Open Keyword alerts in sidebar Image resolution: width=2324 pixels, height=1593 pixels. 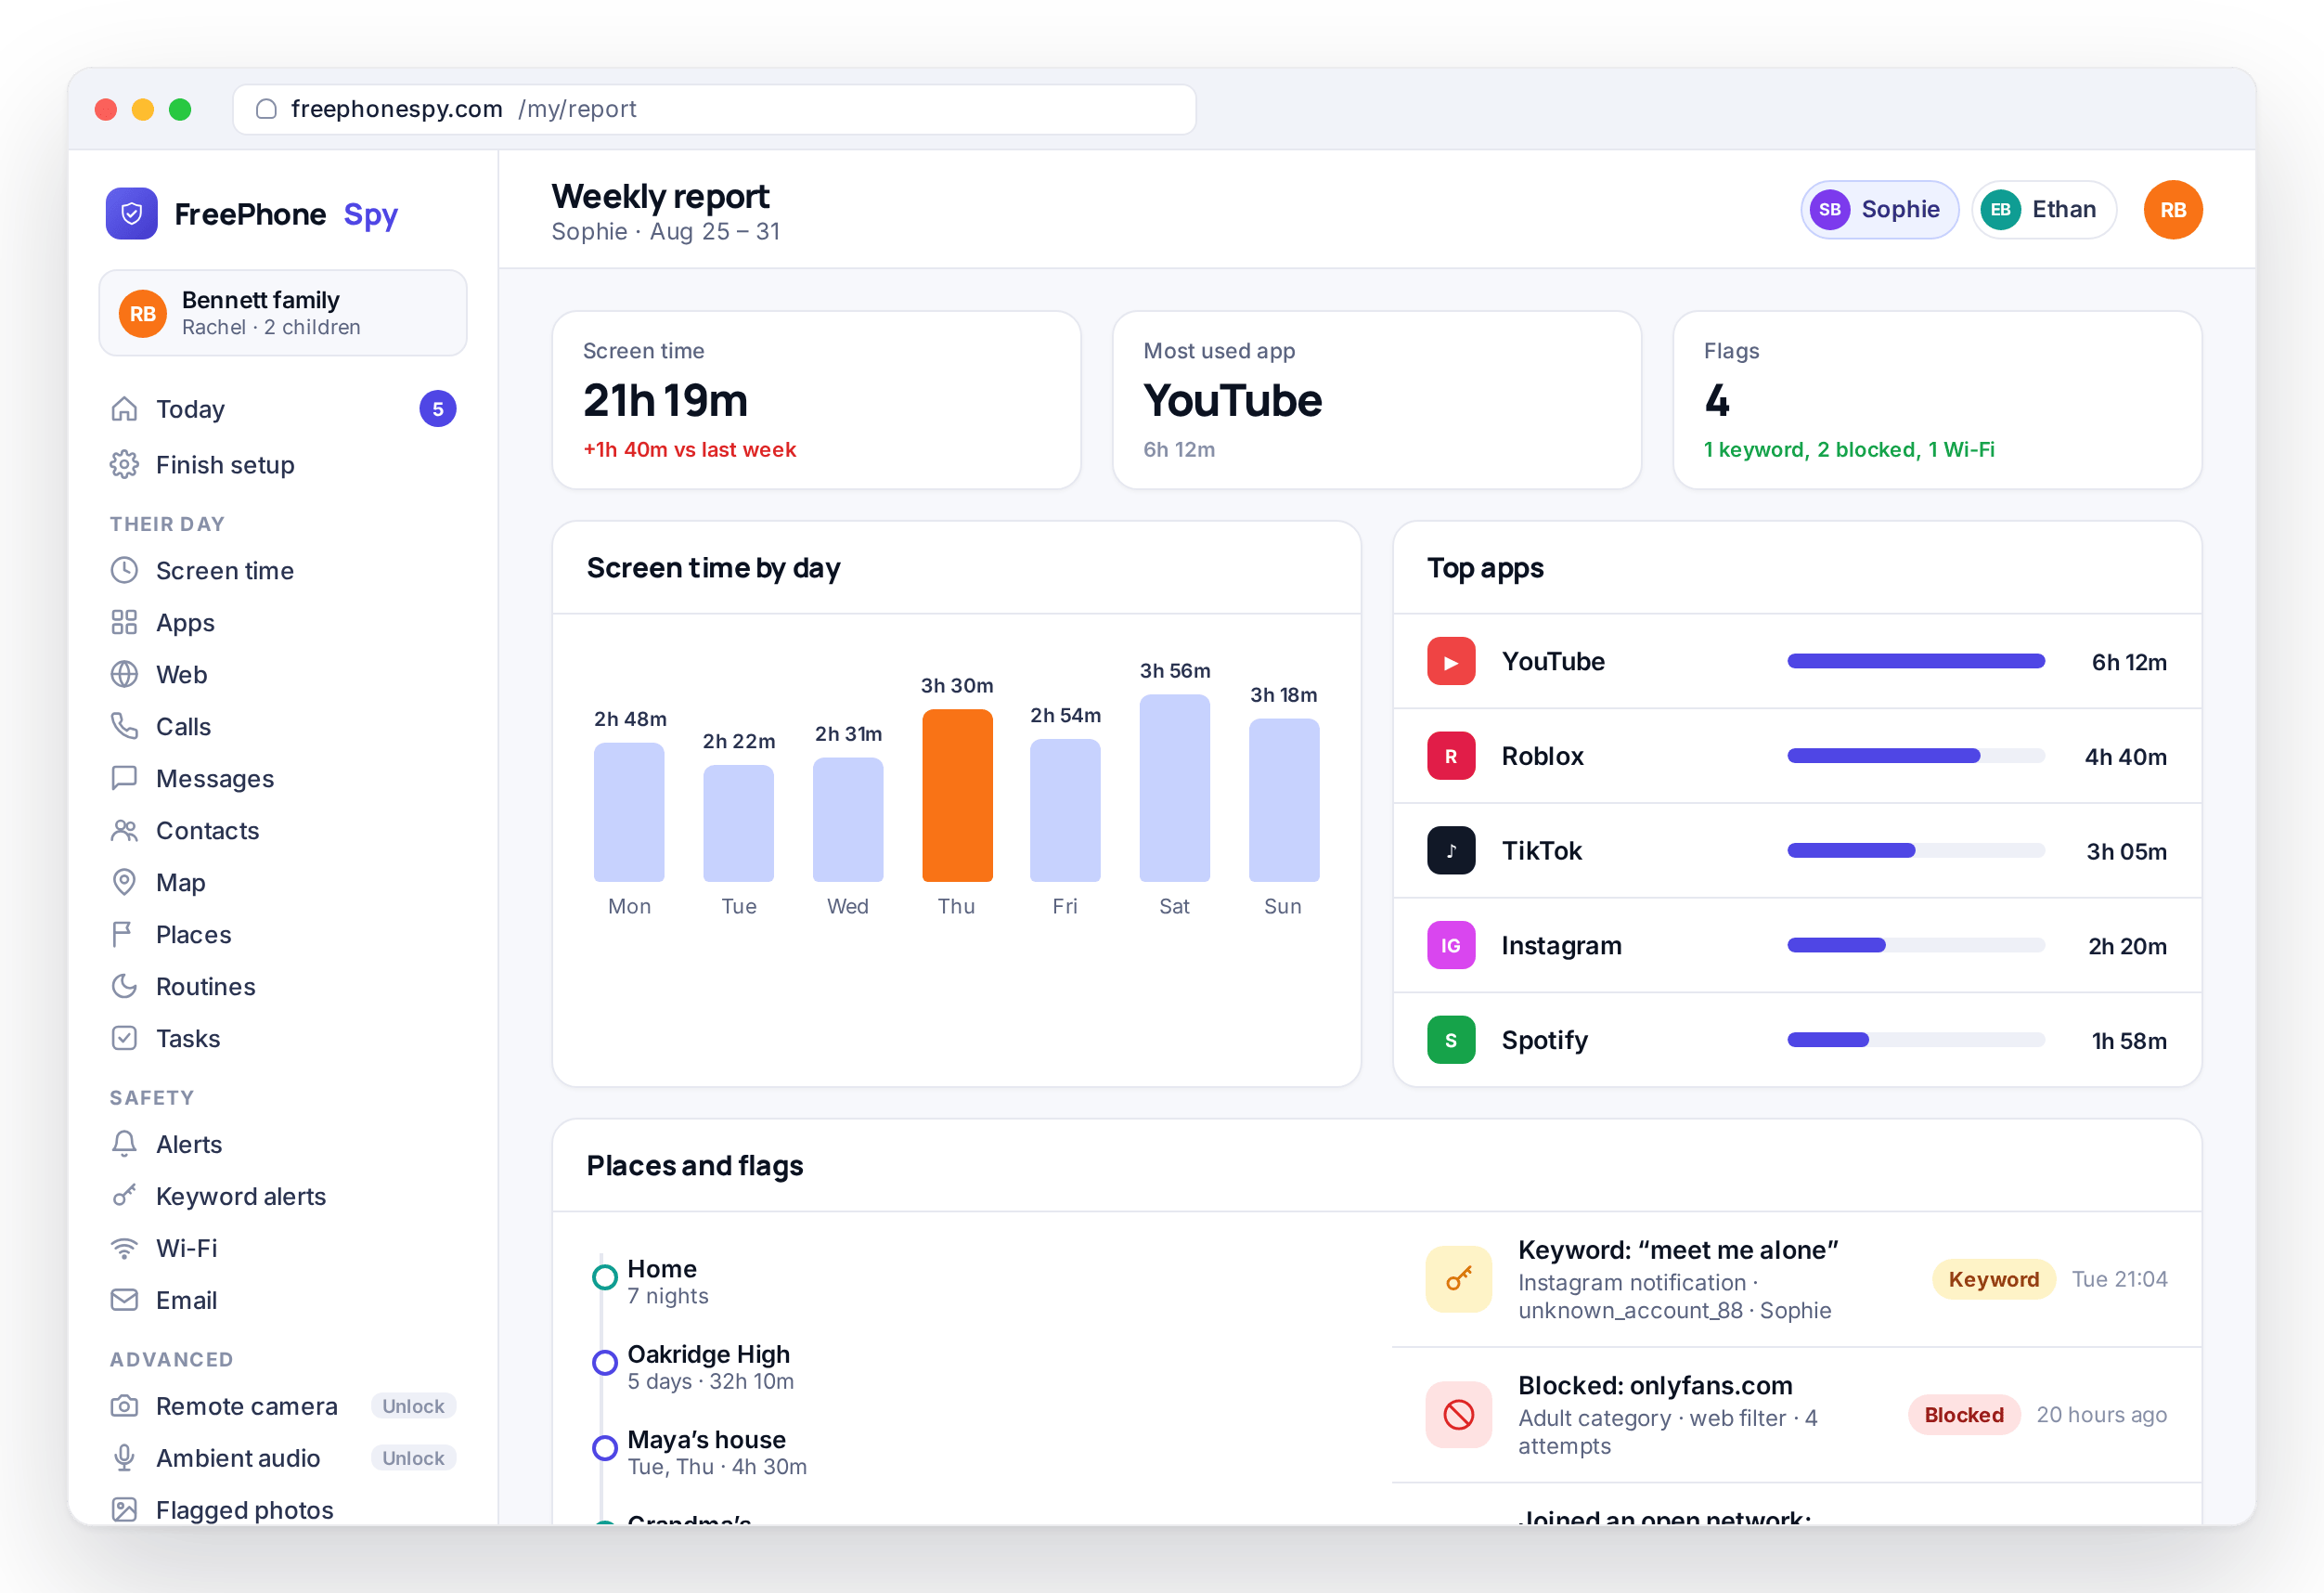[283, 1197]
